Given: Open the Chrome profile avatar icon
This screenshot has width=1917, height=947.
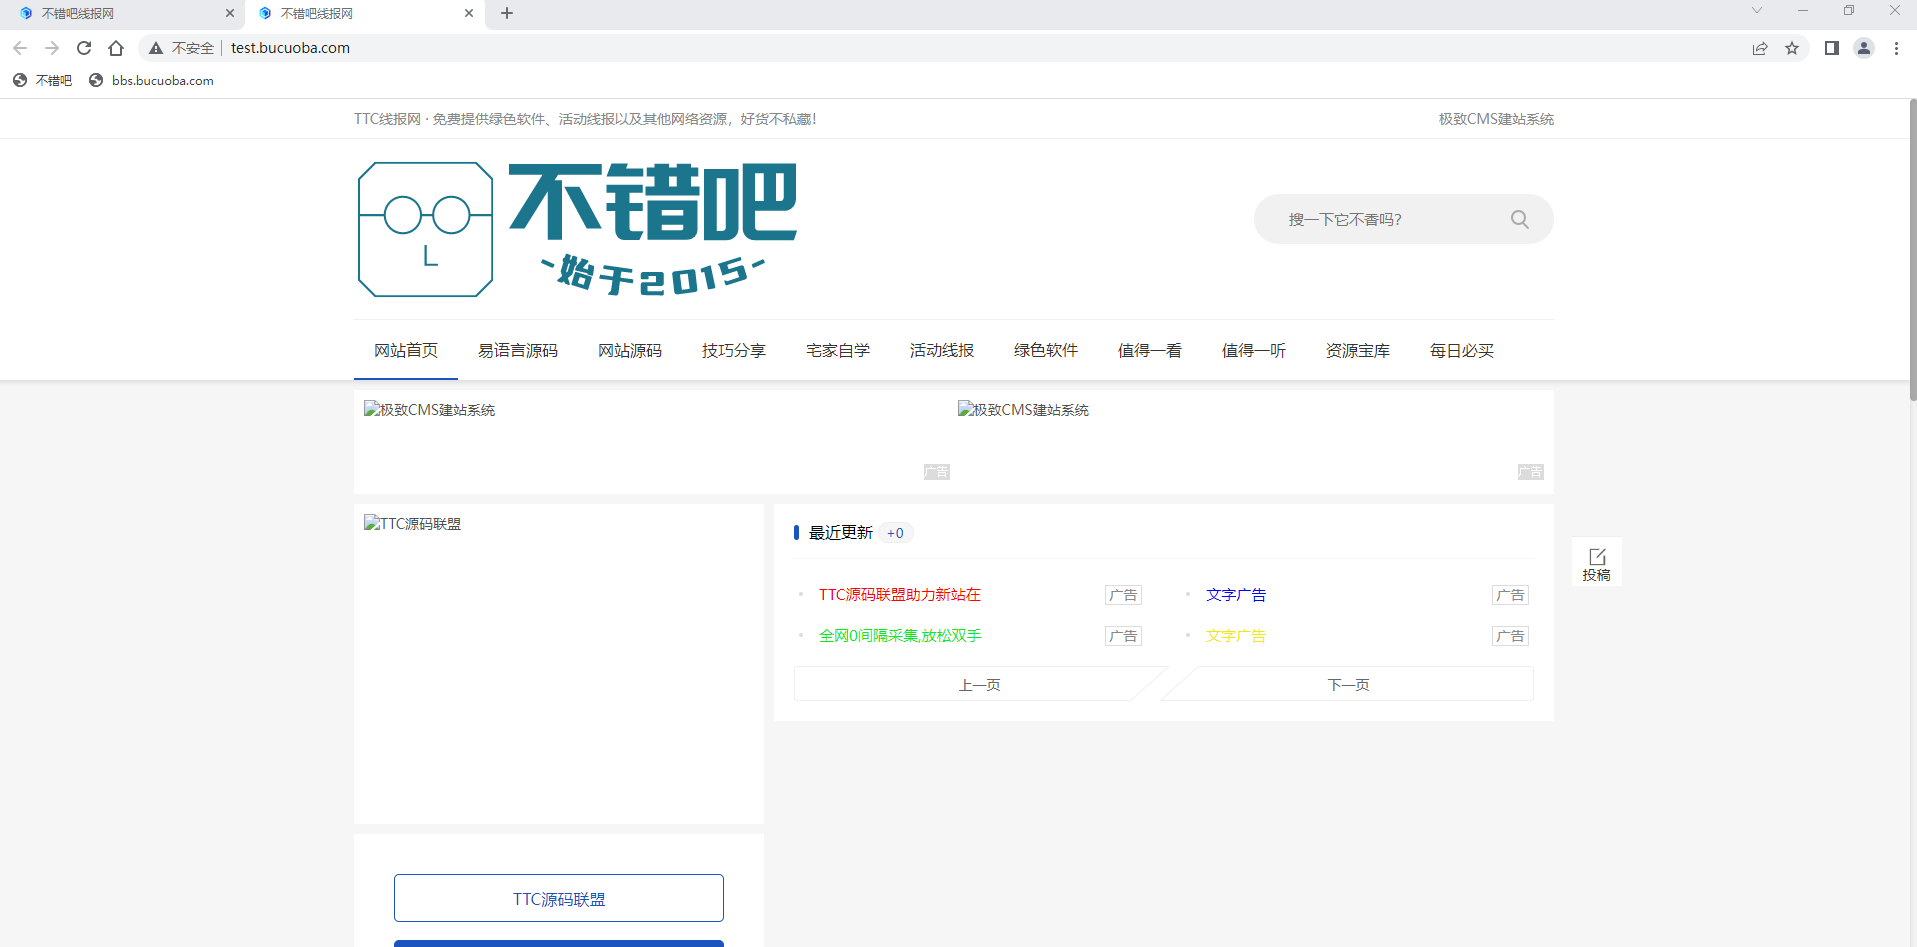Looking at the screenshot, I should pyautogui.click(x=1864, y=48).
